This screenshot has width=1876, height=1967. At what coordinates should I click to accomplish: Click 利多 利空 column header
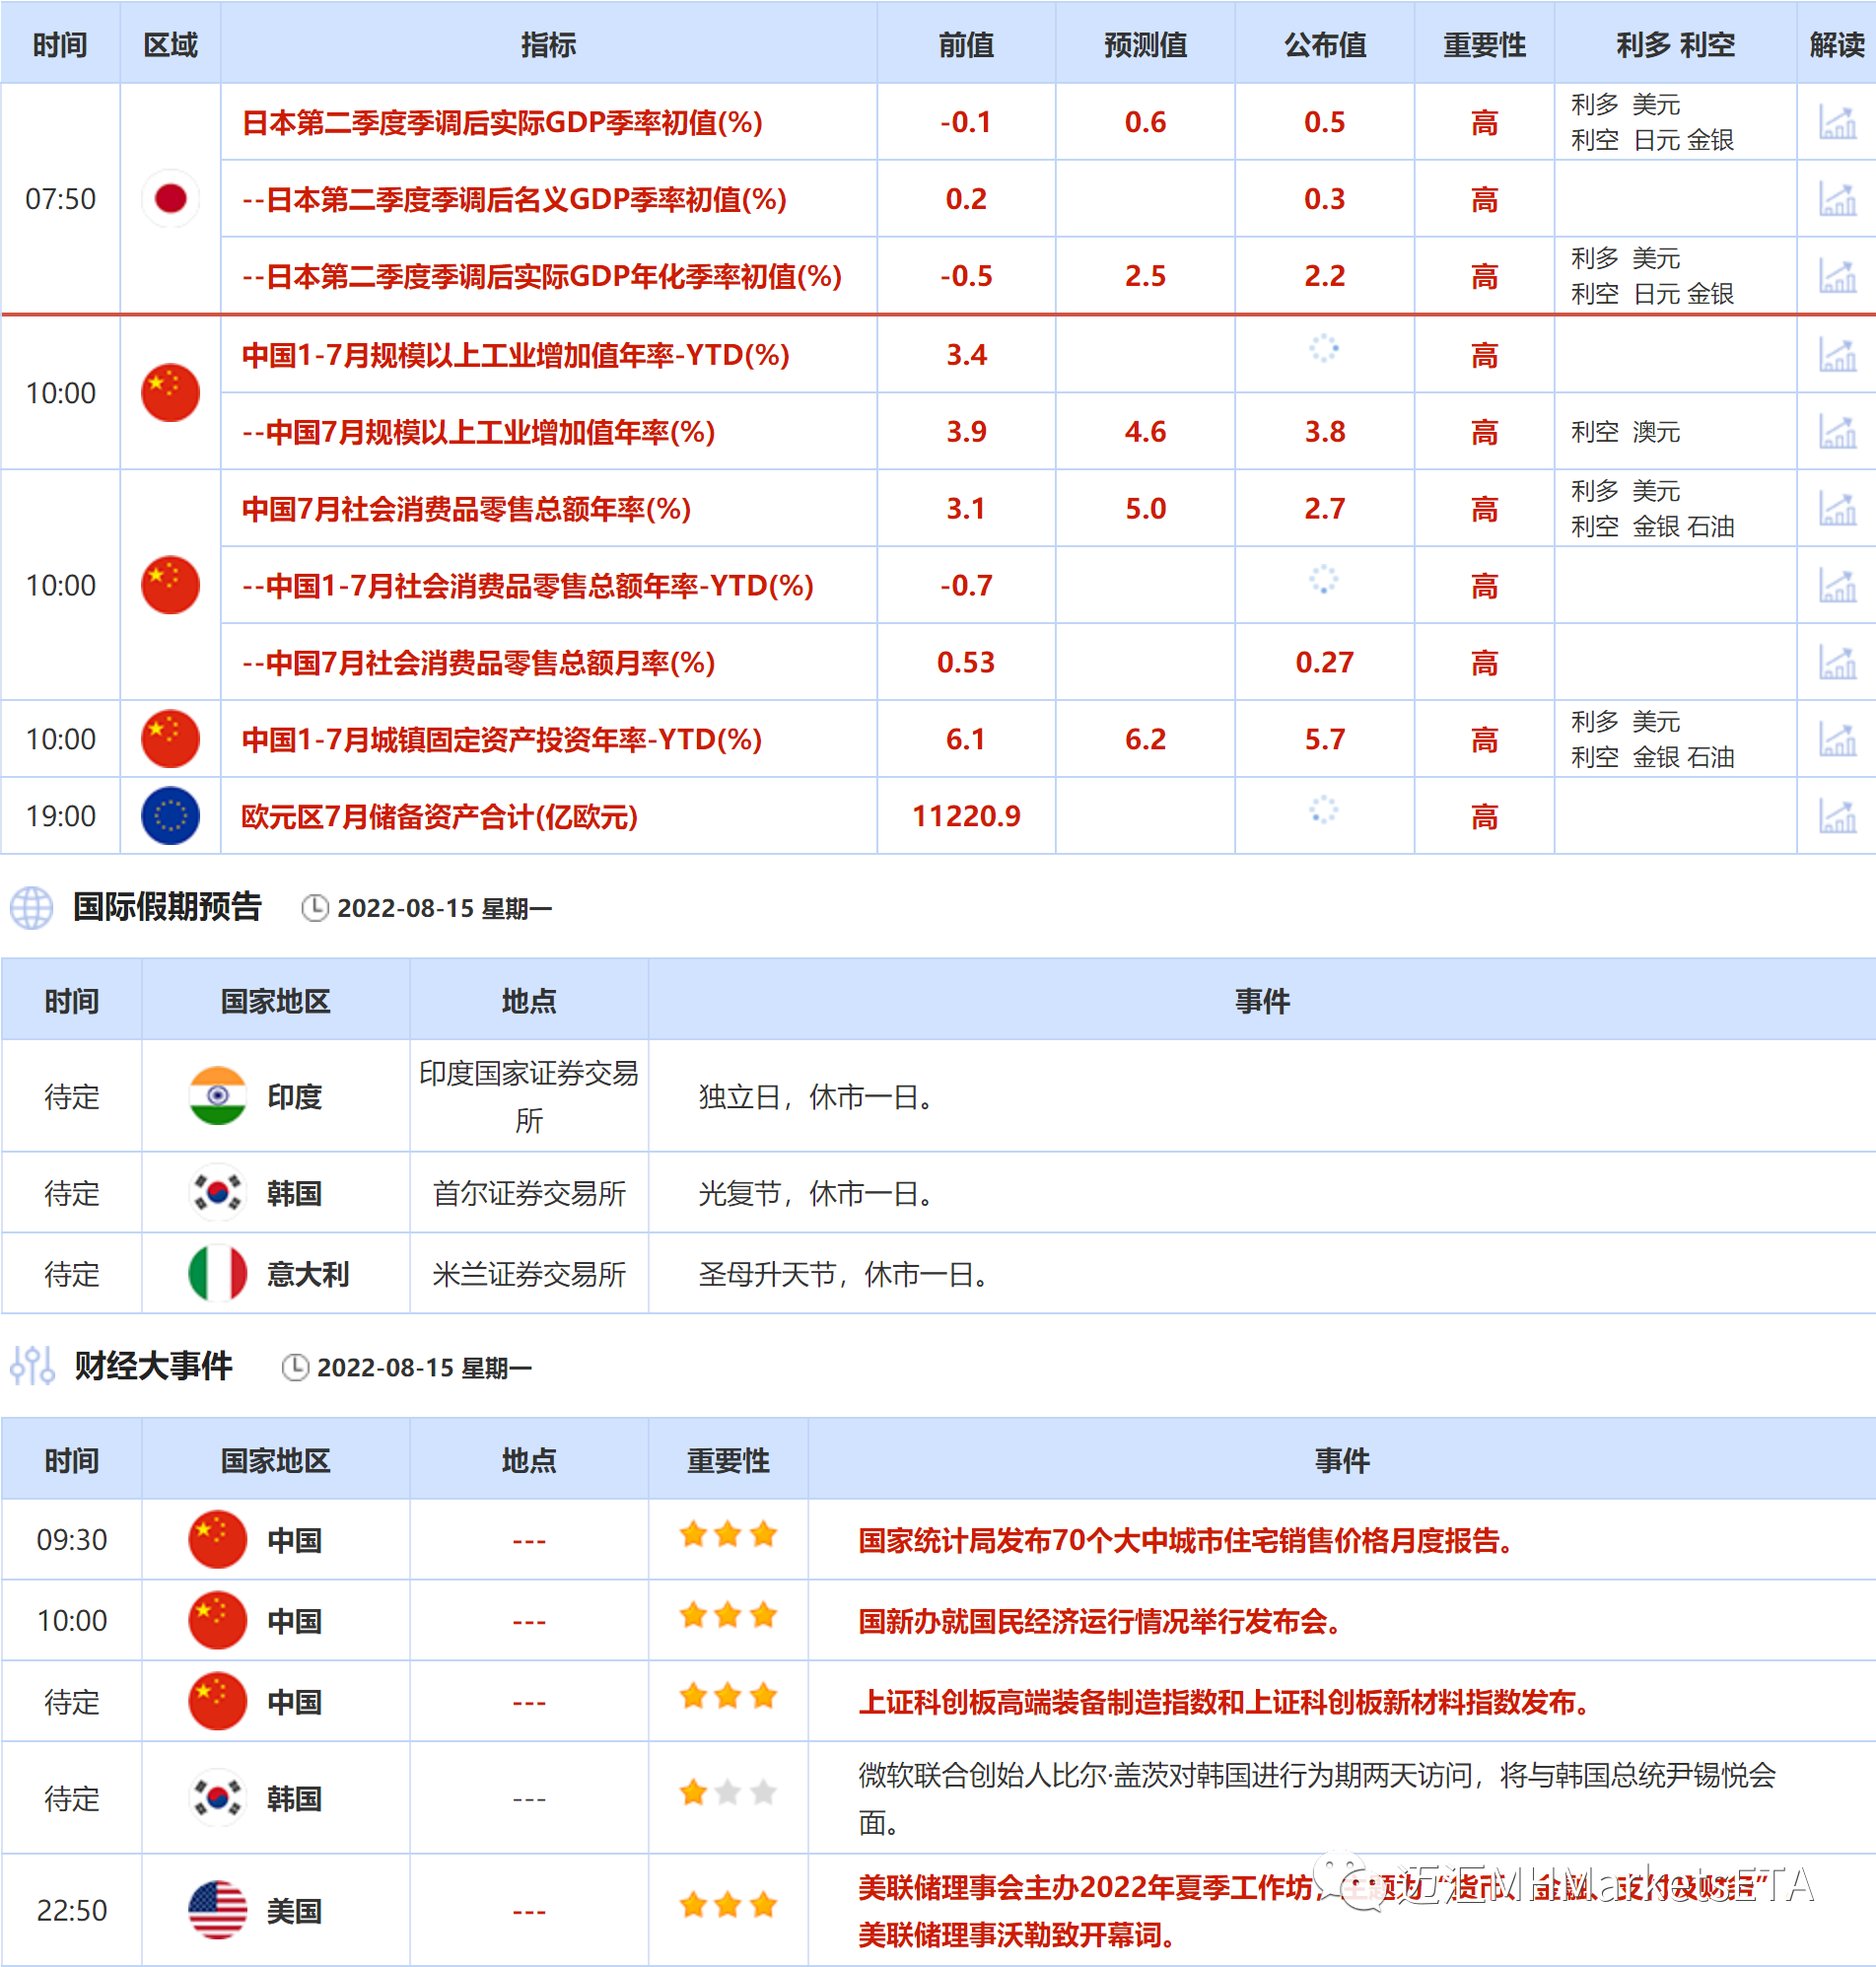point(1675,45)
